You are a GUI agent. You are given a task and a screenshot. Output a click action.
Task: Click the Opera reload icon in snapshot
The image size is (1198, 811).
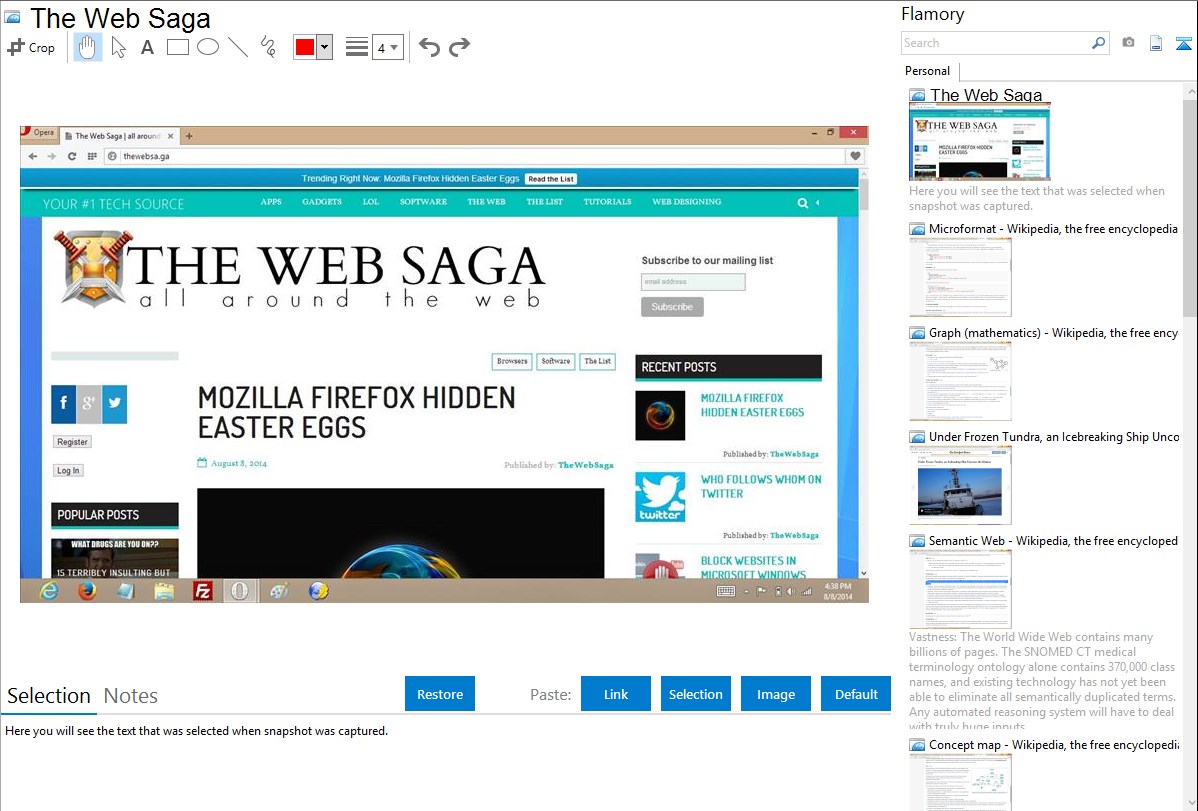tap(72, 156)
